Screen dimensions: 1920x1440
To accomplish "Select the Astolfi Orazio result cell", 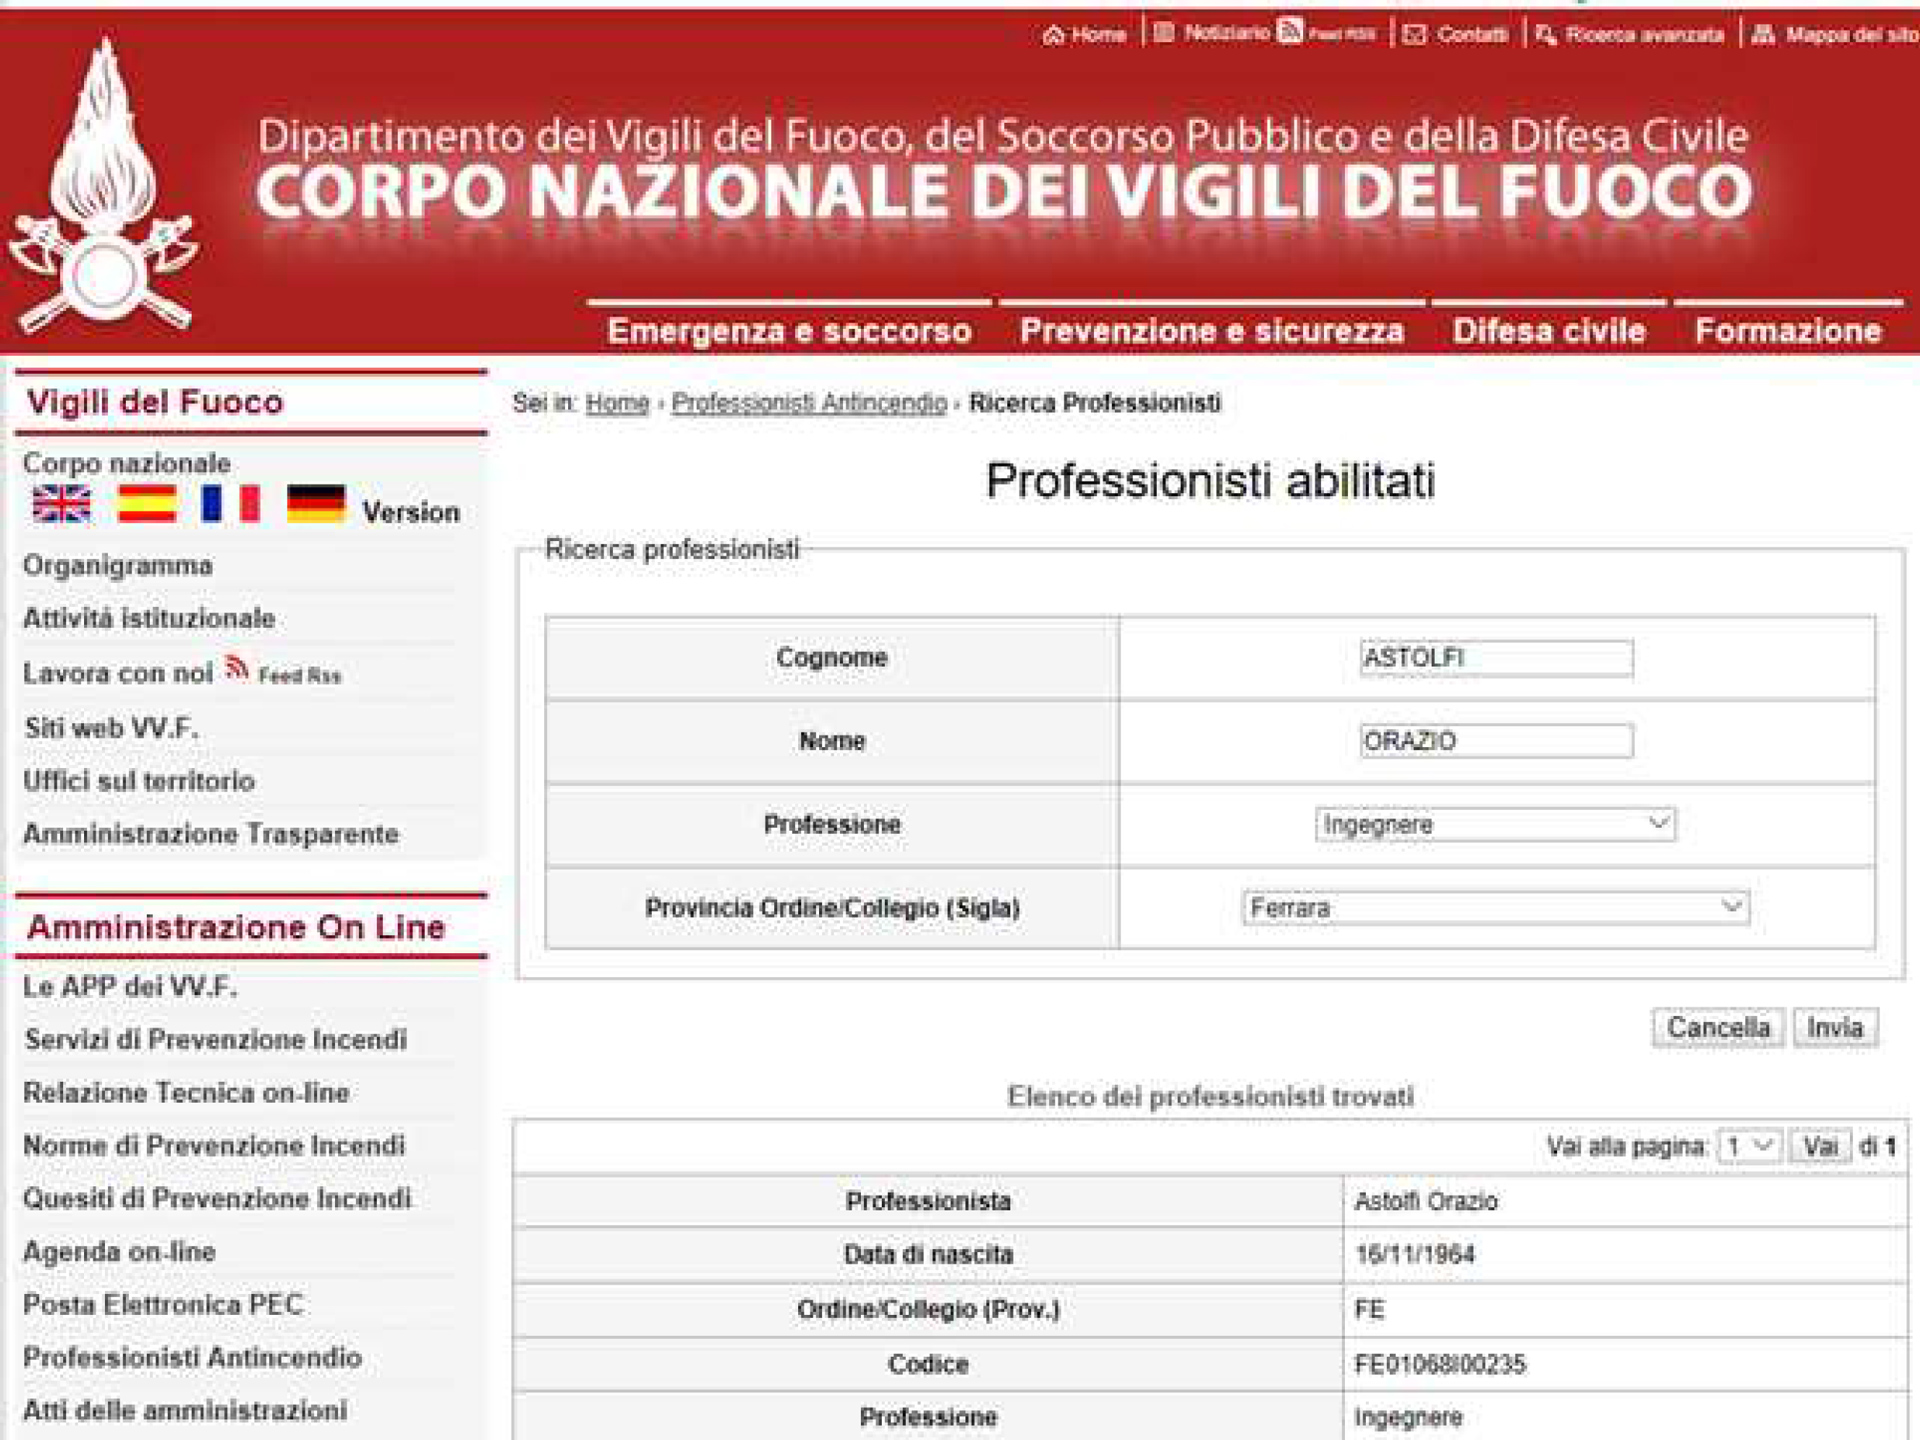I will coord(1625,1201).
